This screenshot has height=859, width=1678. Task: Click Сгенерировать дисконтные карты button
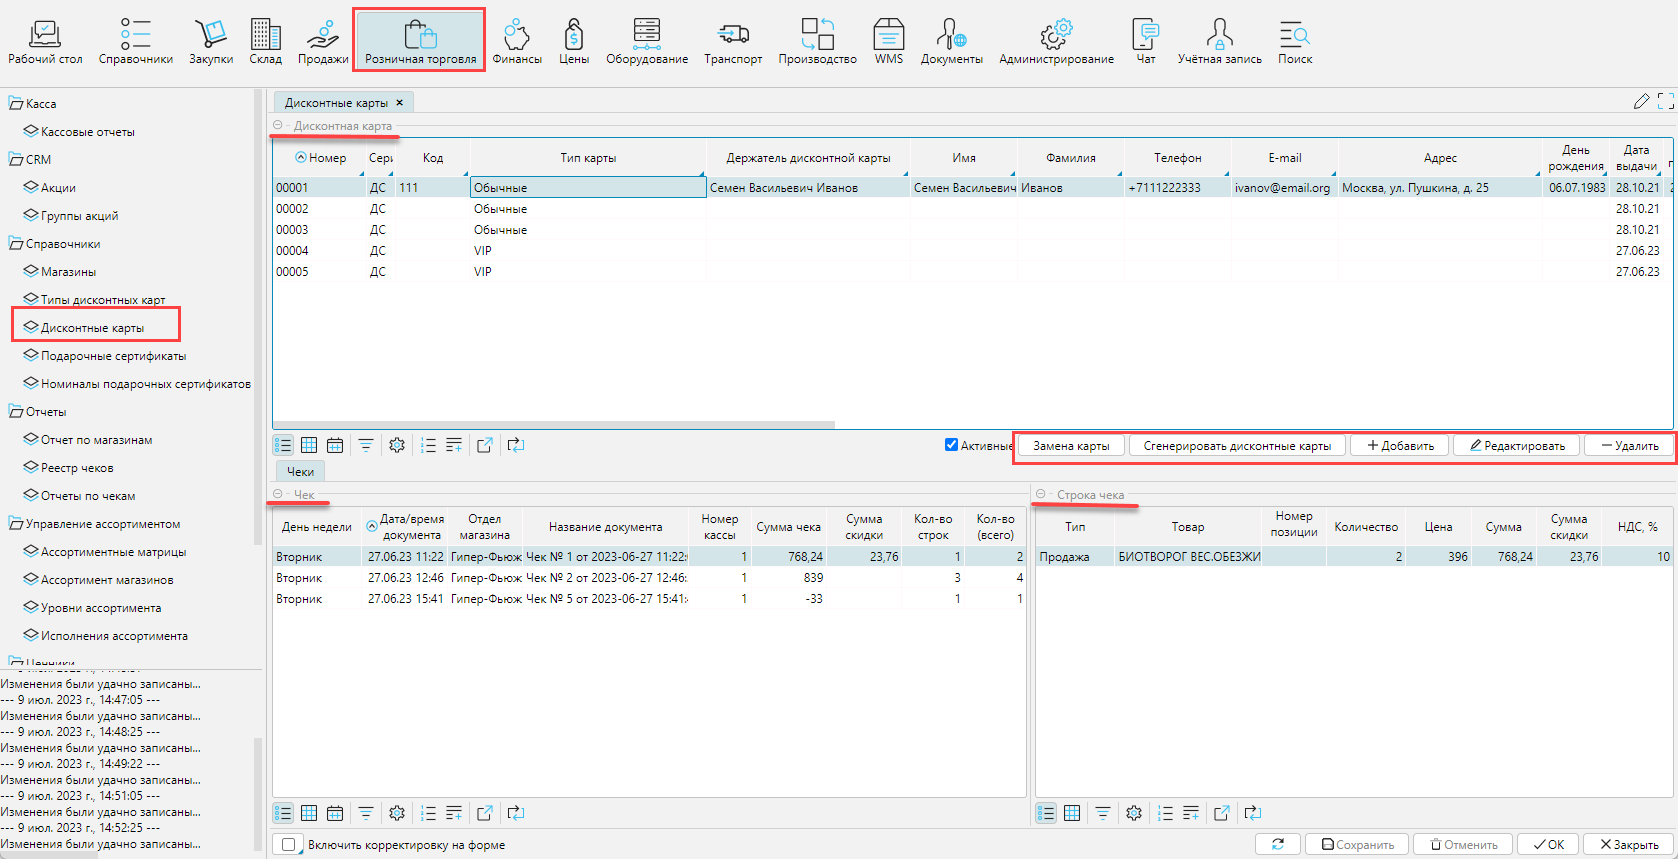tap(1236, 446)
